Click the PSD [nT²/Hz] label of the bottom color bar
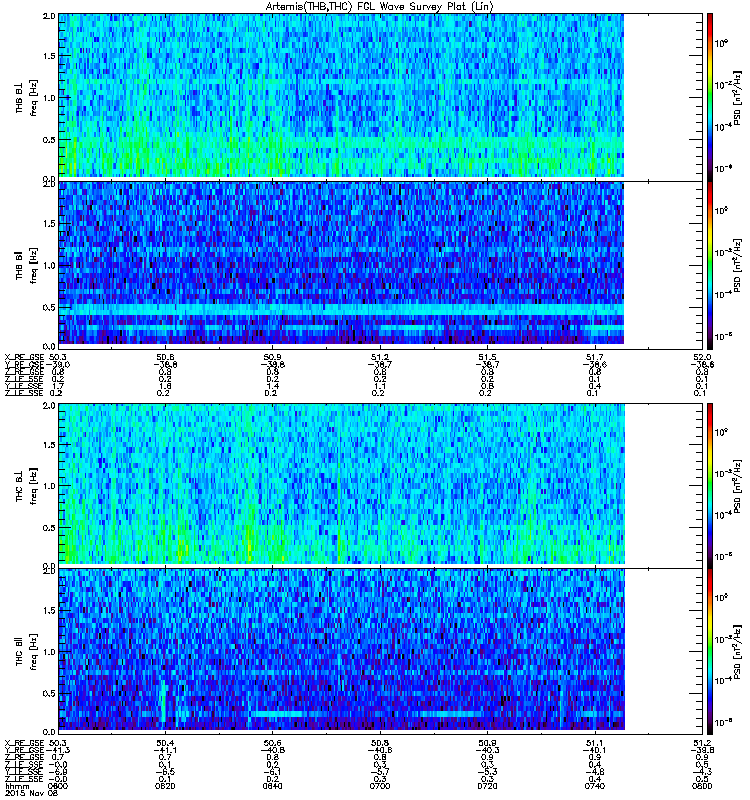This screenshot has height=800, width=750. [x=738, y=652]
